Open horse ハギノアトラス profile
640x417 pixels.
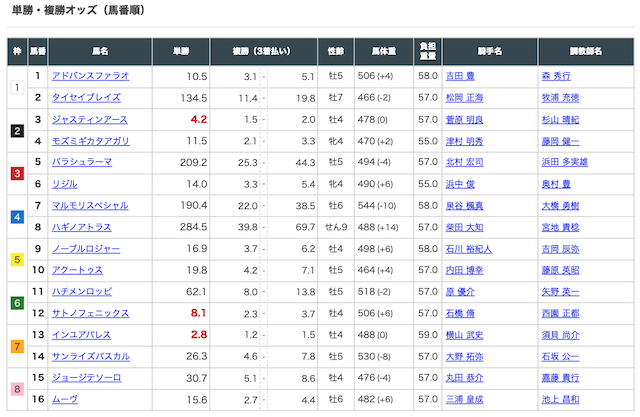coord(82,227)
